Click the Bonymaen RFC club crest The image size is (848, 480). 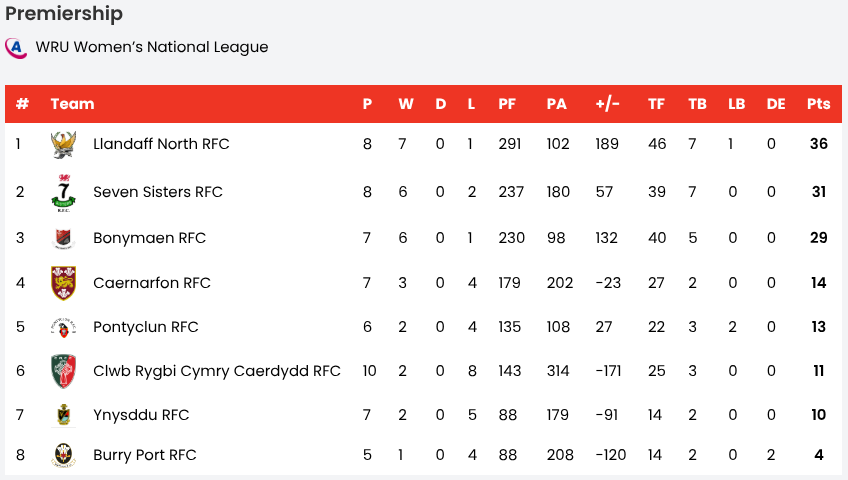pyautogui.click(x=64, y=239)
